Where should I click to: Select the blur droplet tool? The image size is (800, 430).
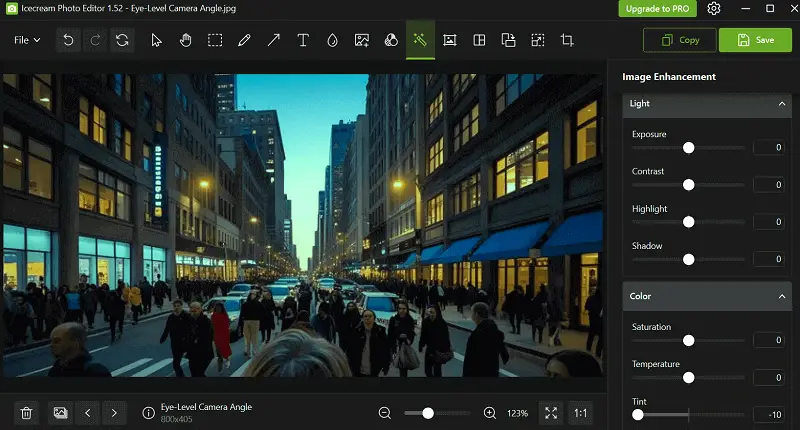click(332, 40)
